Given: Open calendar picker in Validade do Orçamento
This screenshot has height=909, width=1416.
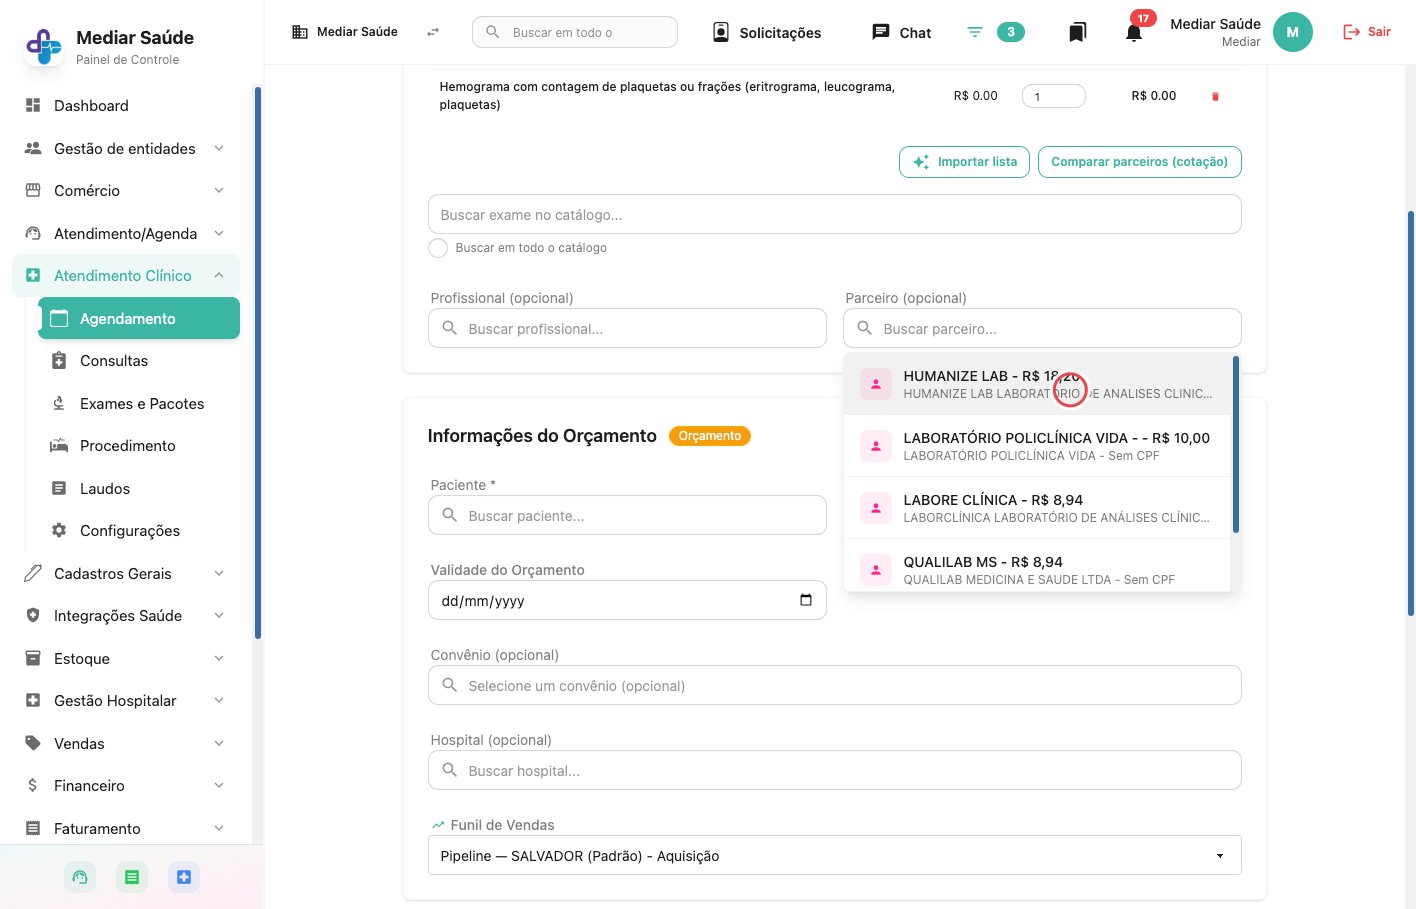Looking at the screenshot, I should pos(806,600).
